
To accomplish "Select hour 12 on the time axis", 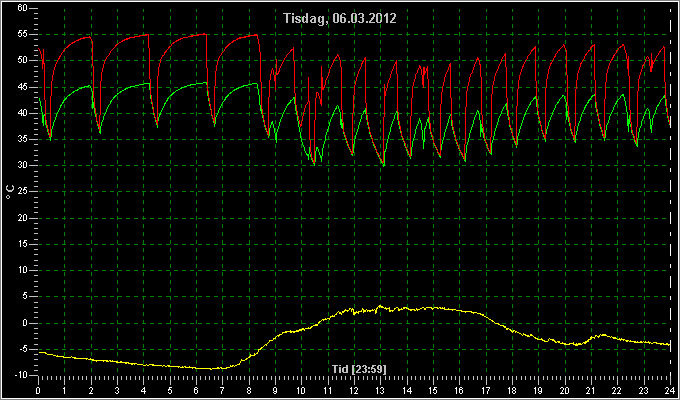I will (354, 391).
